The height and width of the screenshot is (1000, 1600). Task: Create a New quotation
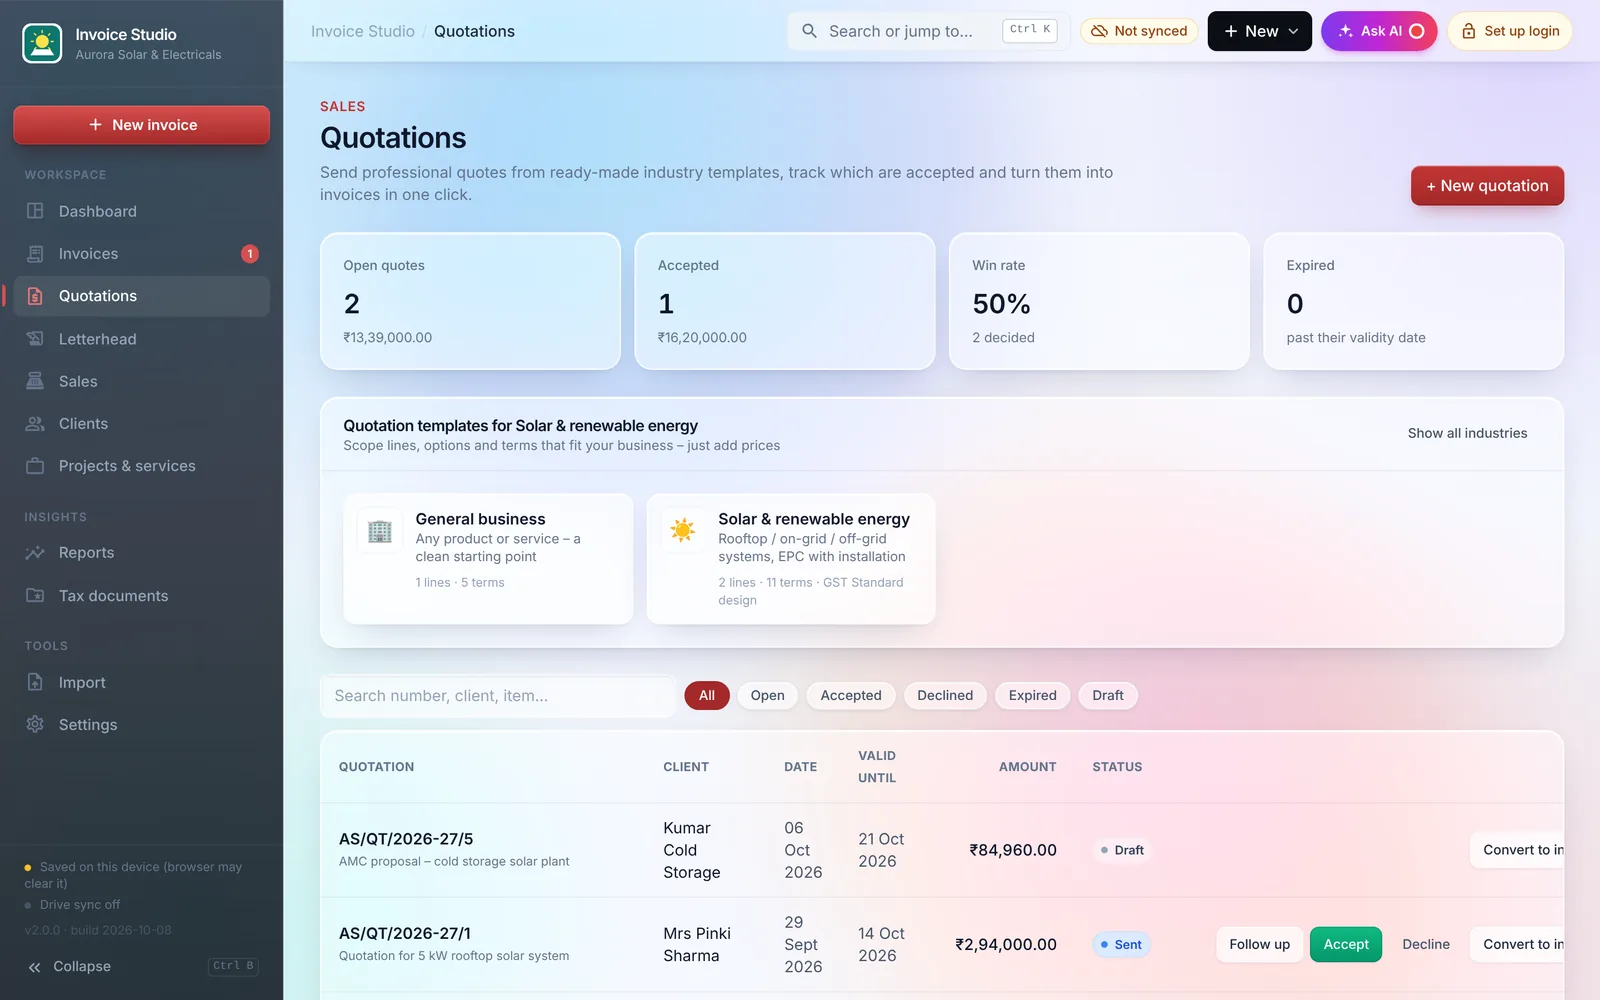point(1487,186)
